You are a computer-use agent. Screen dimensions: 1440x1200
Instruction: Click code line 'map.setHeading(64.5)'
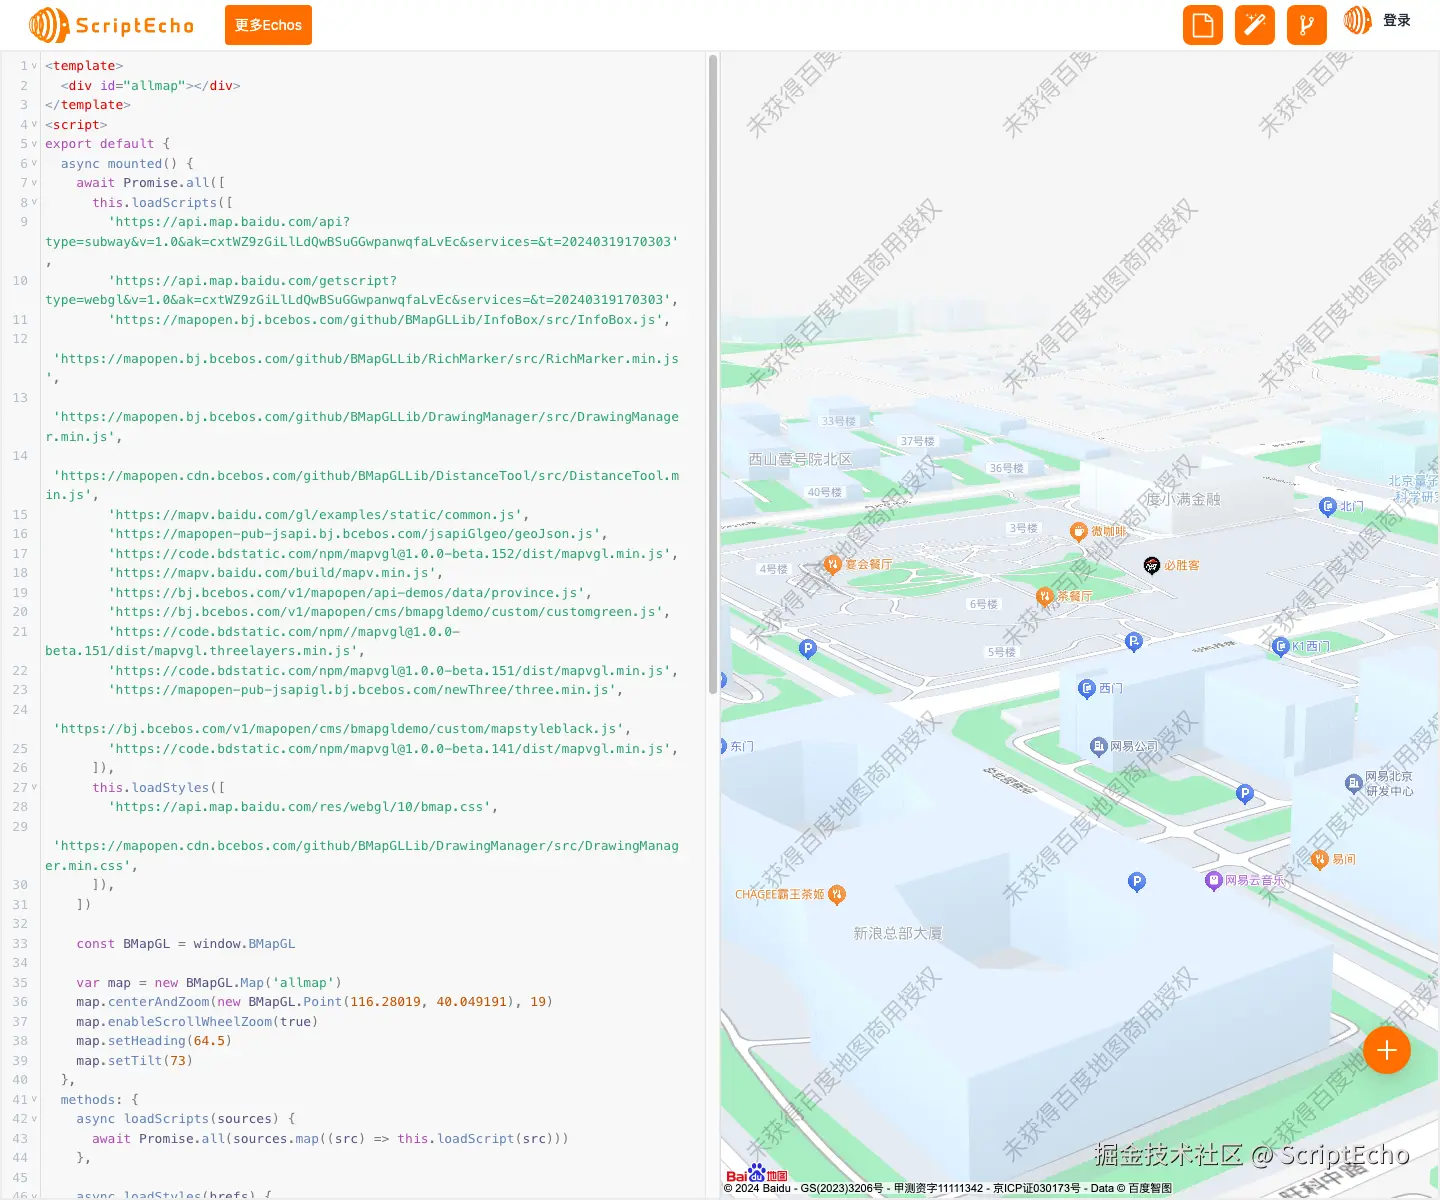point(154,1041)
